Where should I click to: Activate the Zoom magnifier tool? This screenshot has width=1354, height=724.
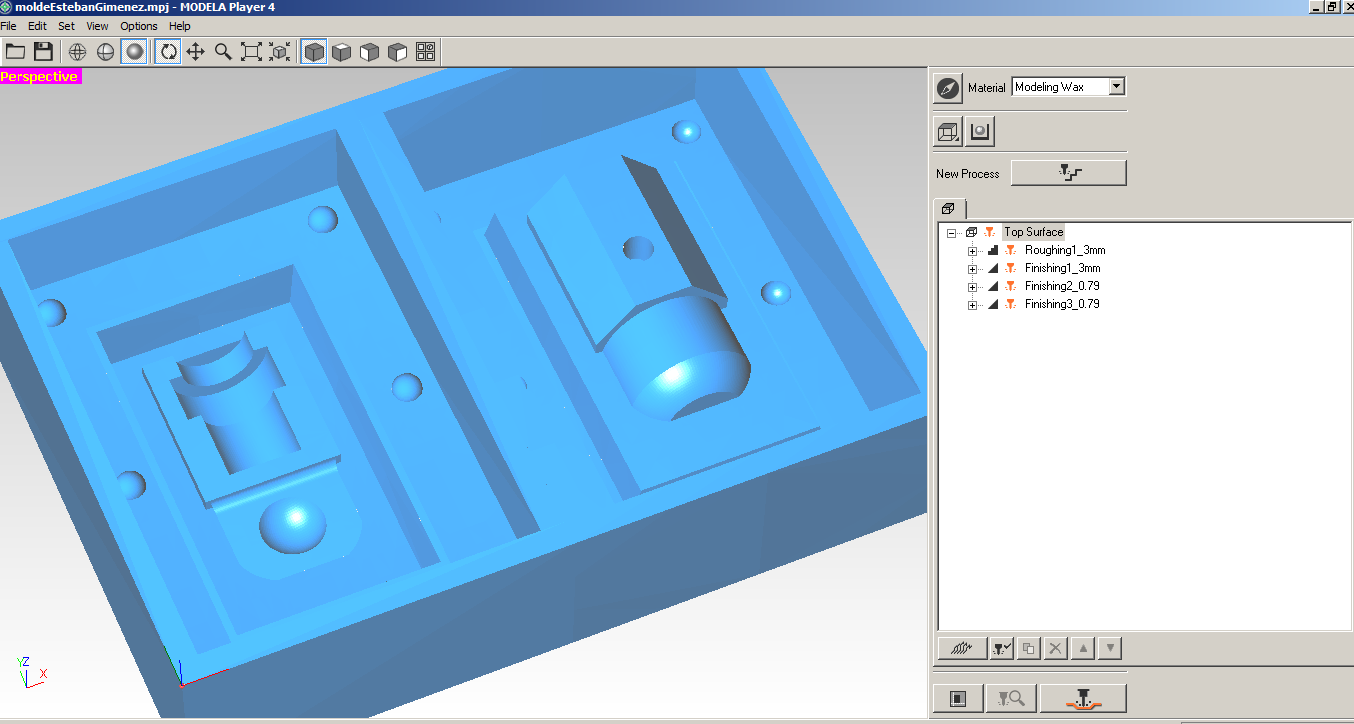(223, 51)
